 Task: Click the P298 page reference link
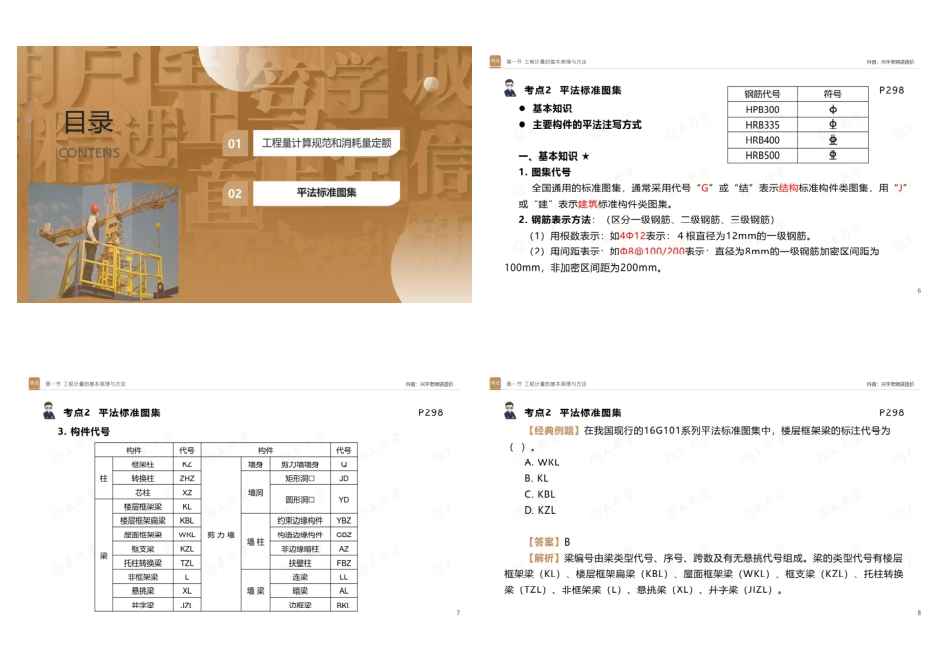pos(893,89)
